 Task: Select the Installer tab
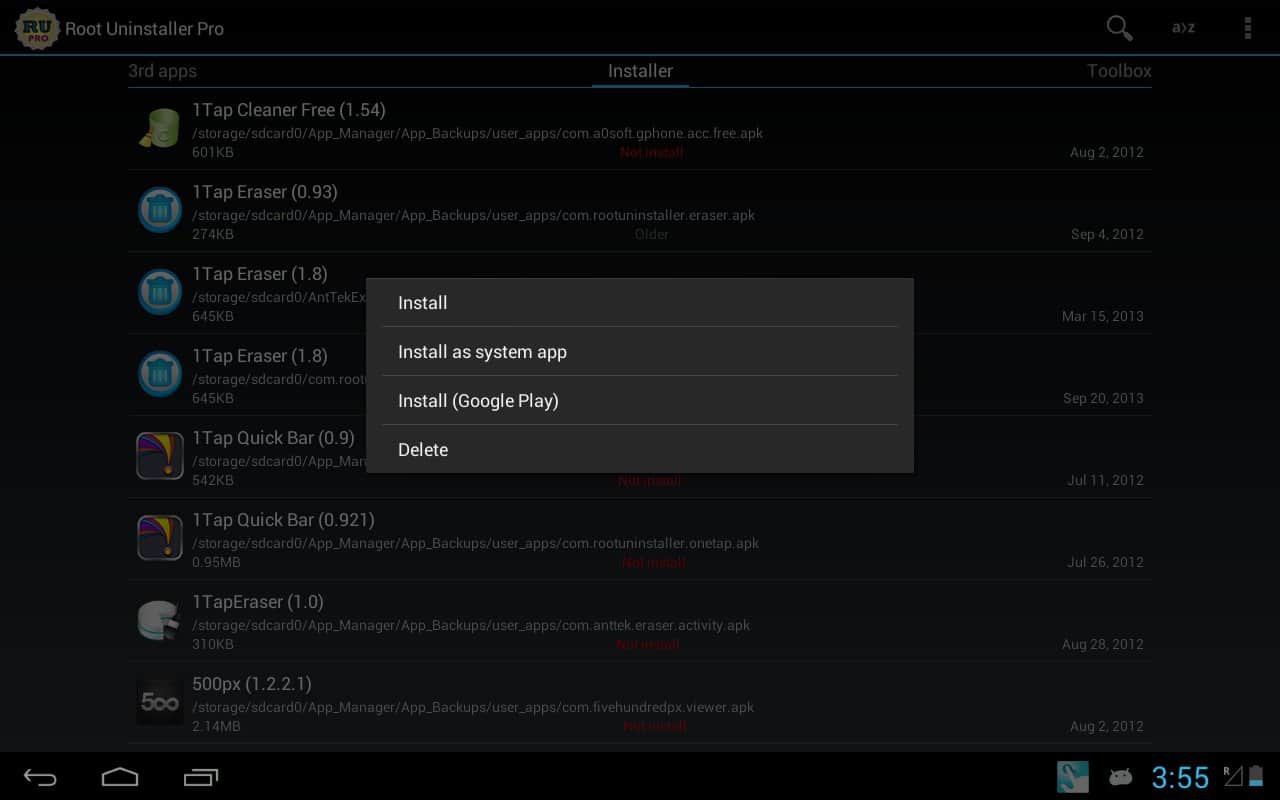point(640,71)
